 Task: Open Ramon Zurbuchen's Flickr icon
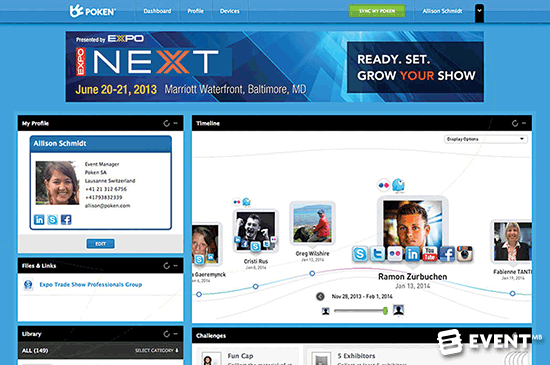395,254
